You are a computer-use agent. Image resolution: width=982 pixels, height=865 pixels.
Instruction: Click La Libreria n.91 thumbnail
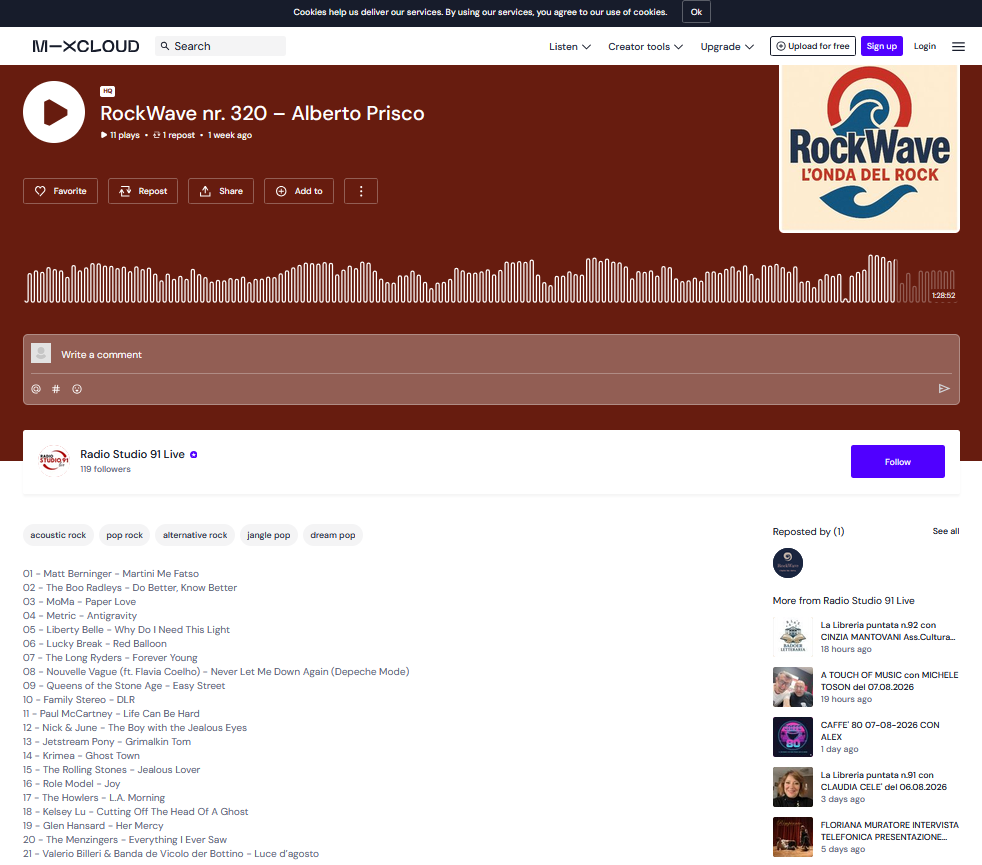pyautogui.click(x=793, y=787)
